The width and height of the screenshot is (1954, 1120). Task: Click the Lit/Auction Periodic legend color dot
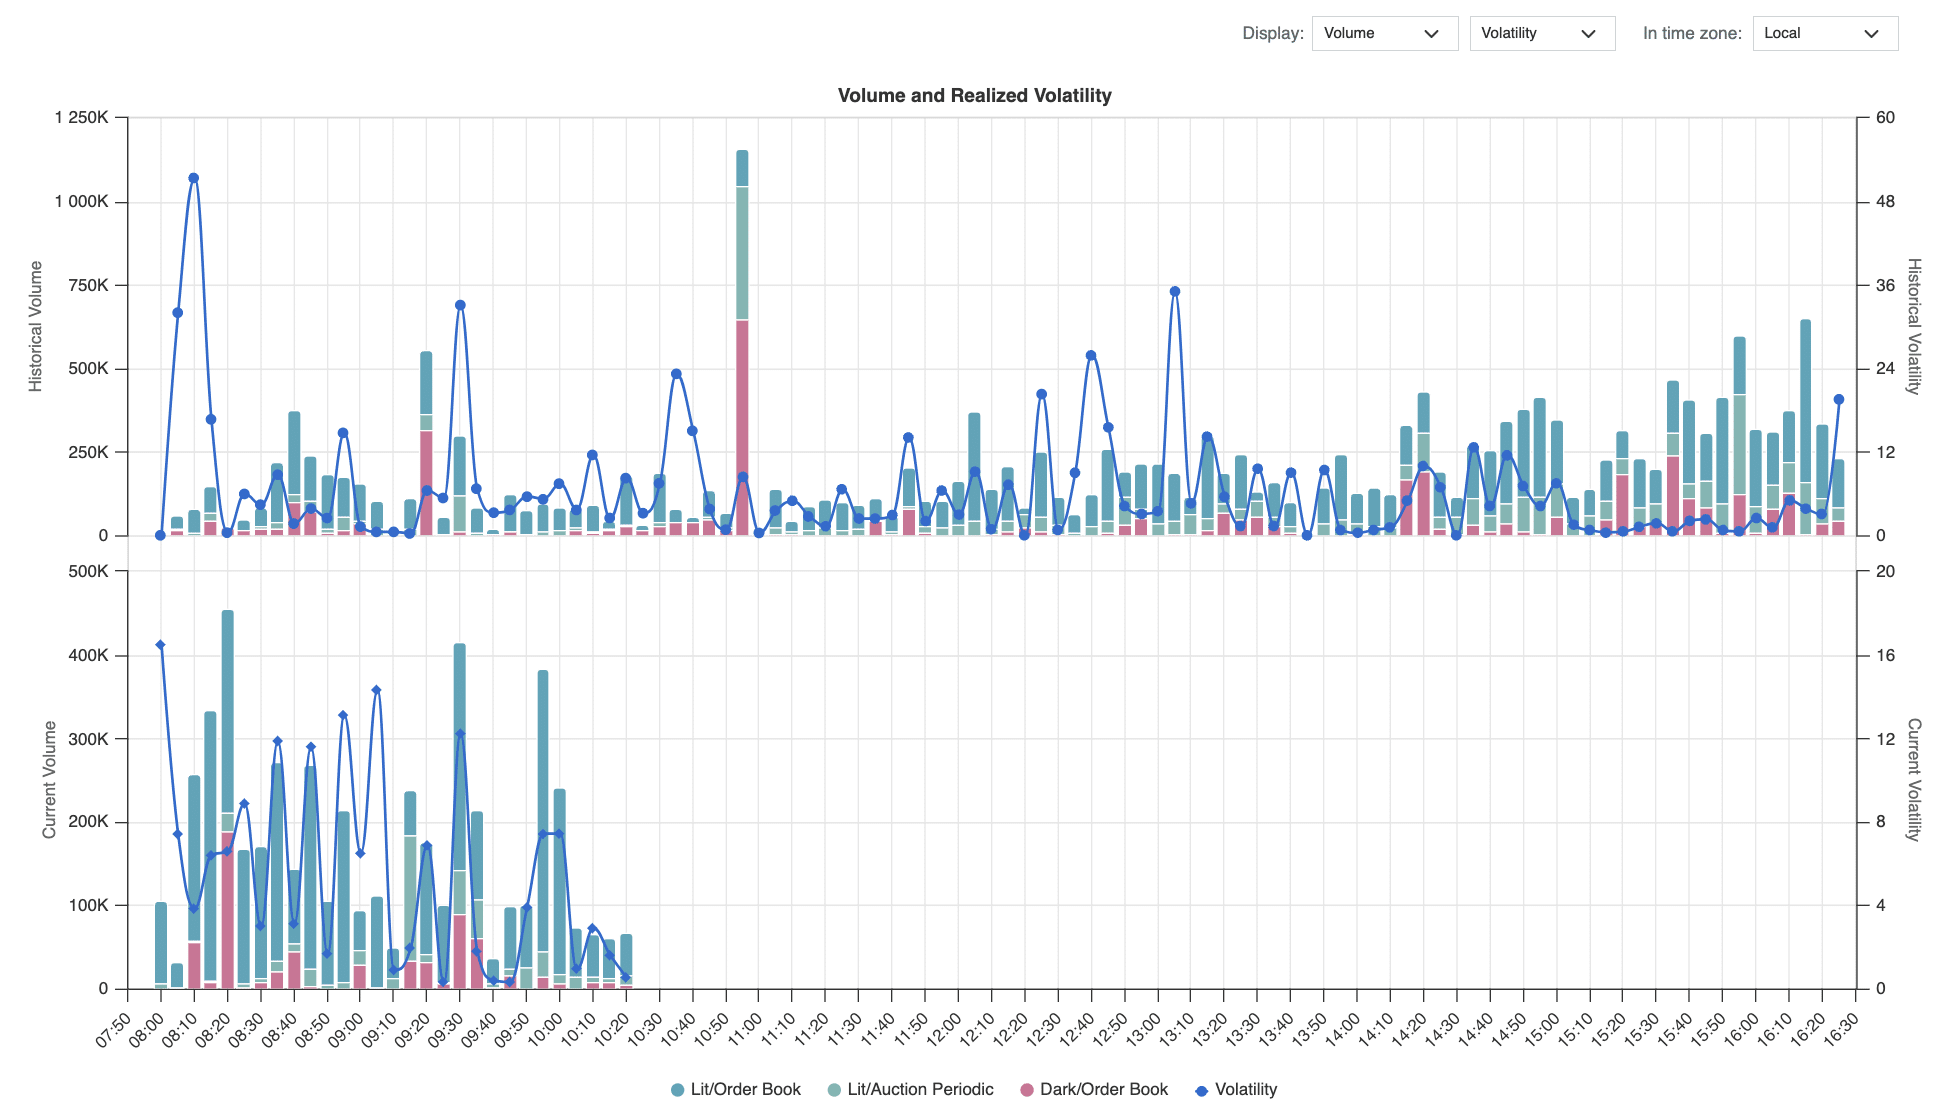835,1090
